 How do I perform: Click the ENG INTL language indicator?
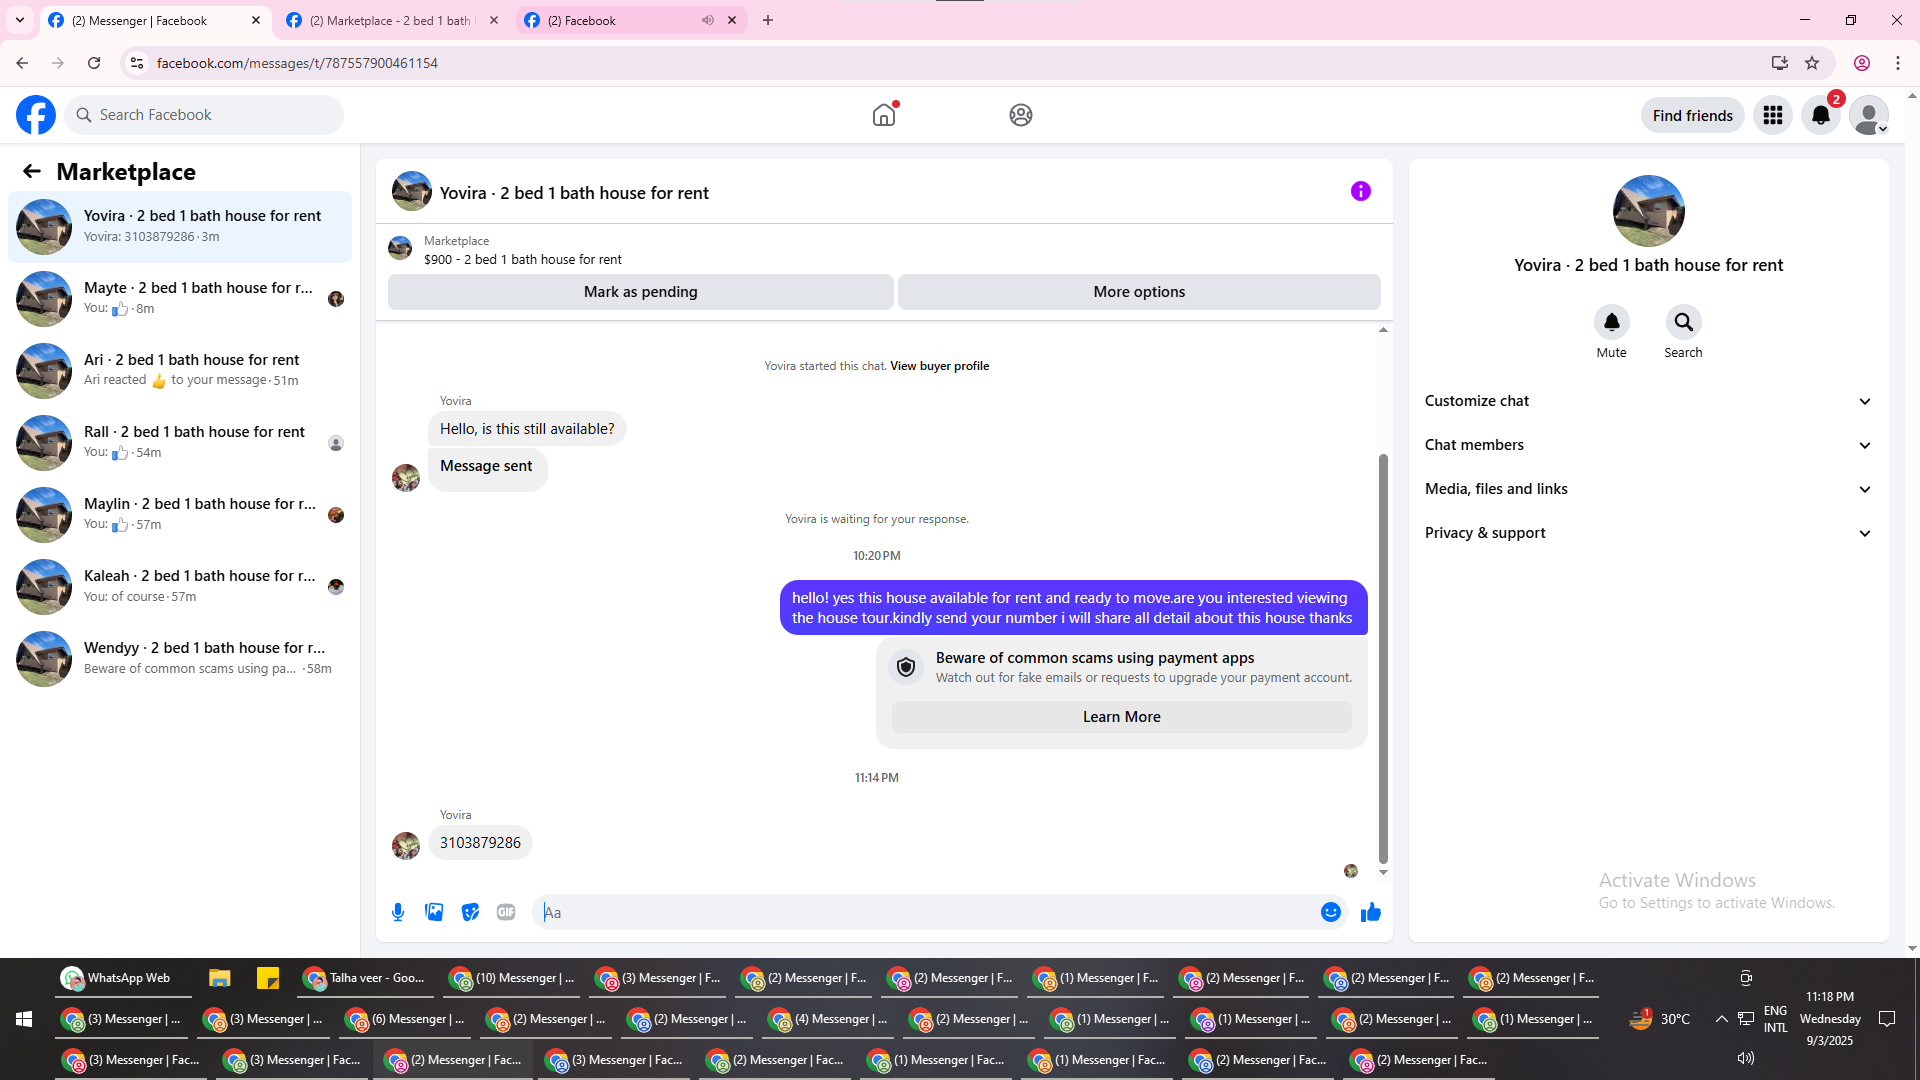[x=1776, y=1019]
